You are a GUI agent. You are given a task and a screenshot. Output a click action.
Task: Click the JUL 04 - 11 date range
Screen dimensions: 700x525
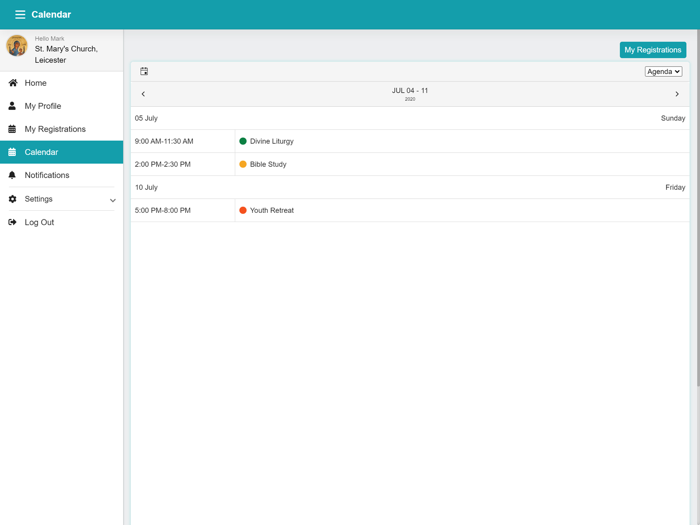point(410,91)
